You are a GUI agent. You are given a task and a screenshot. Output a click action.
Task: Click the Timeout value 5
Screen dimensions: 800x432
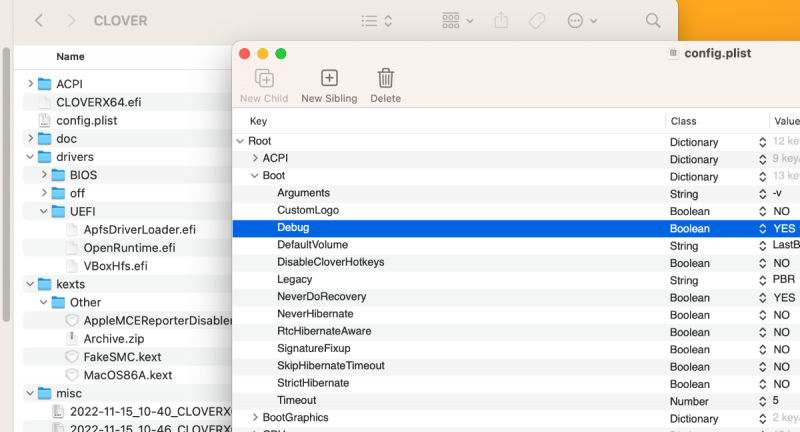click(776, 401)
